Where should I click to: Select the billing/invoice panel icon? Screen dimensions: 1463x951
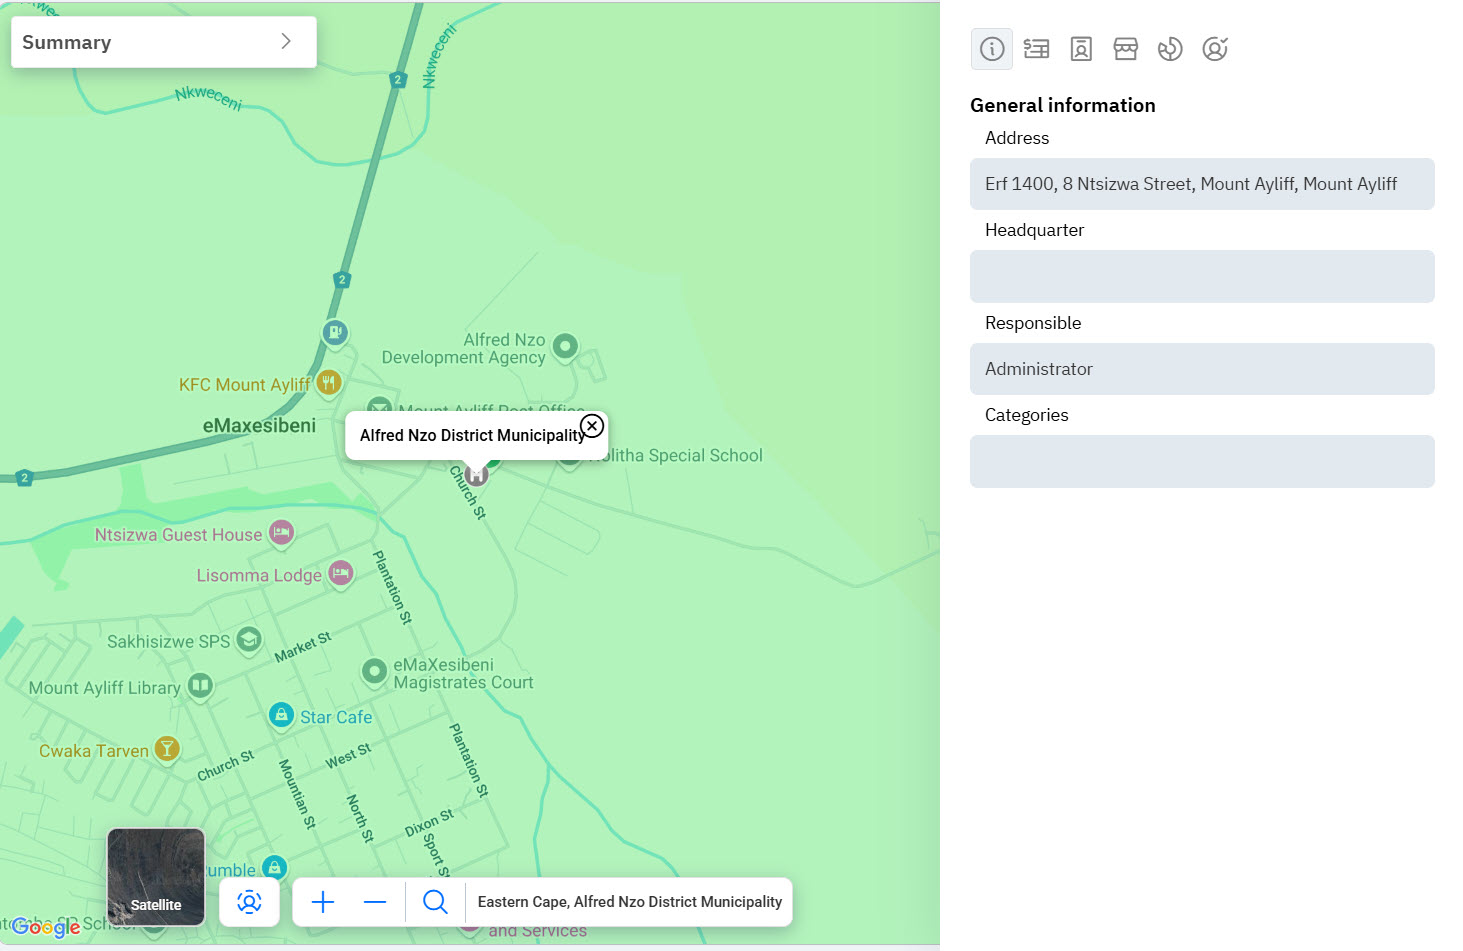click(1036, 48)
